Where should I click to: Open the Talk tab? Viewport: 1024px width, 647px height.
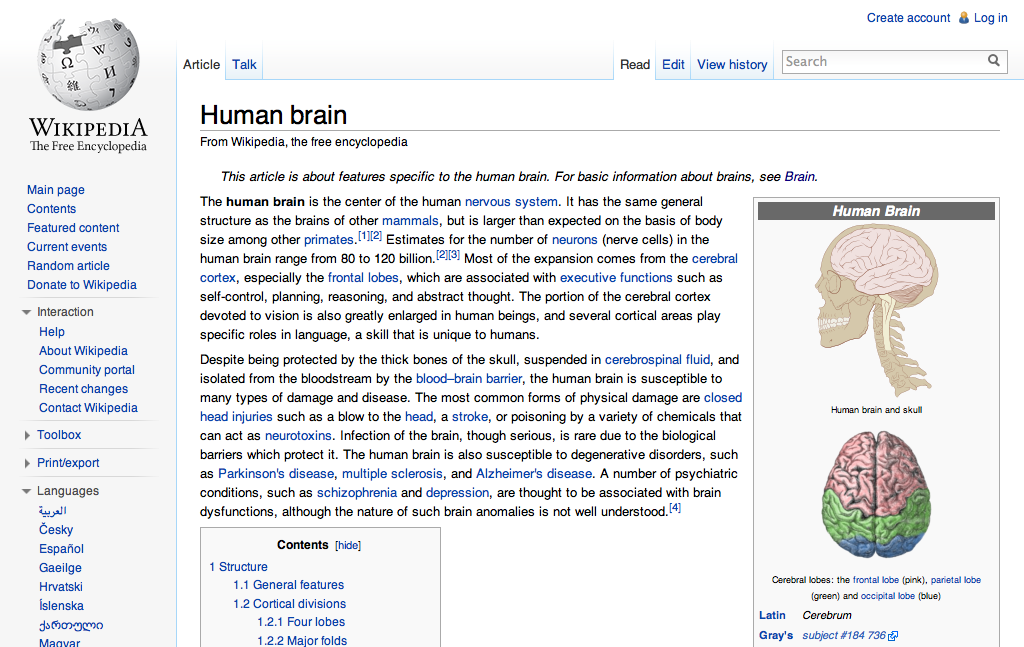(244, 65)
